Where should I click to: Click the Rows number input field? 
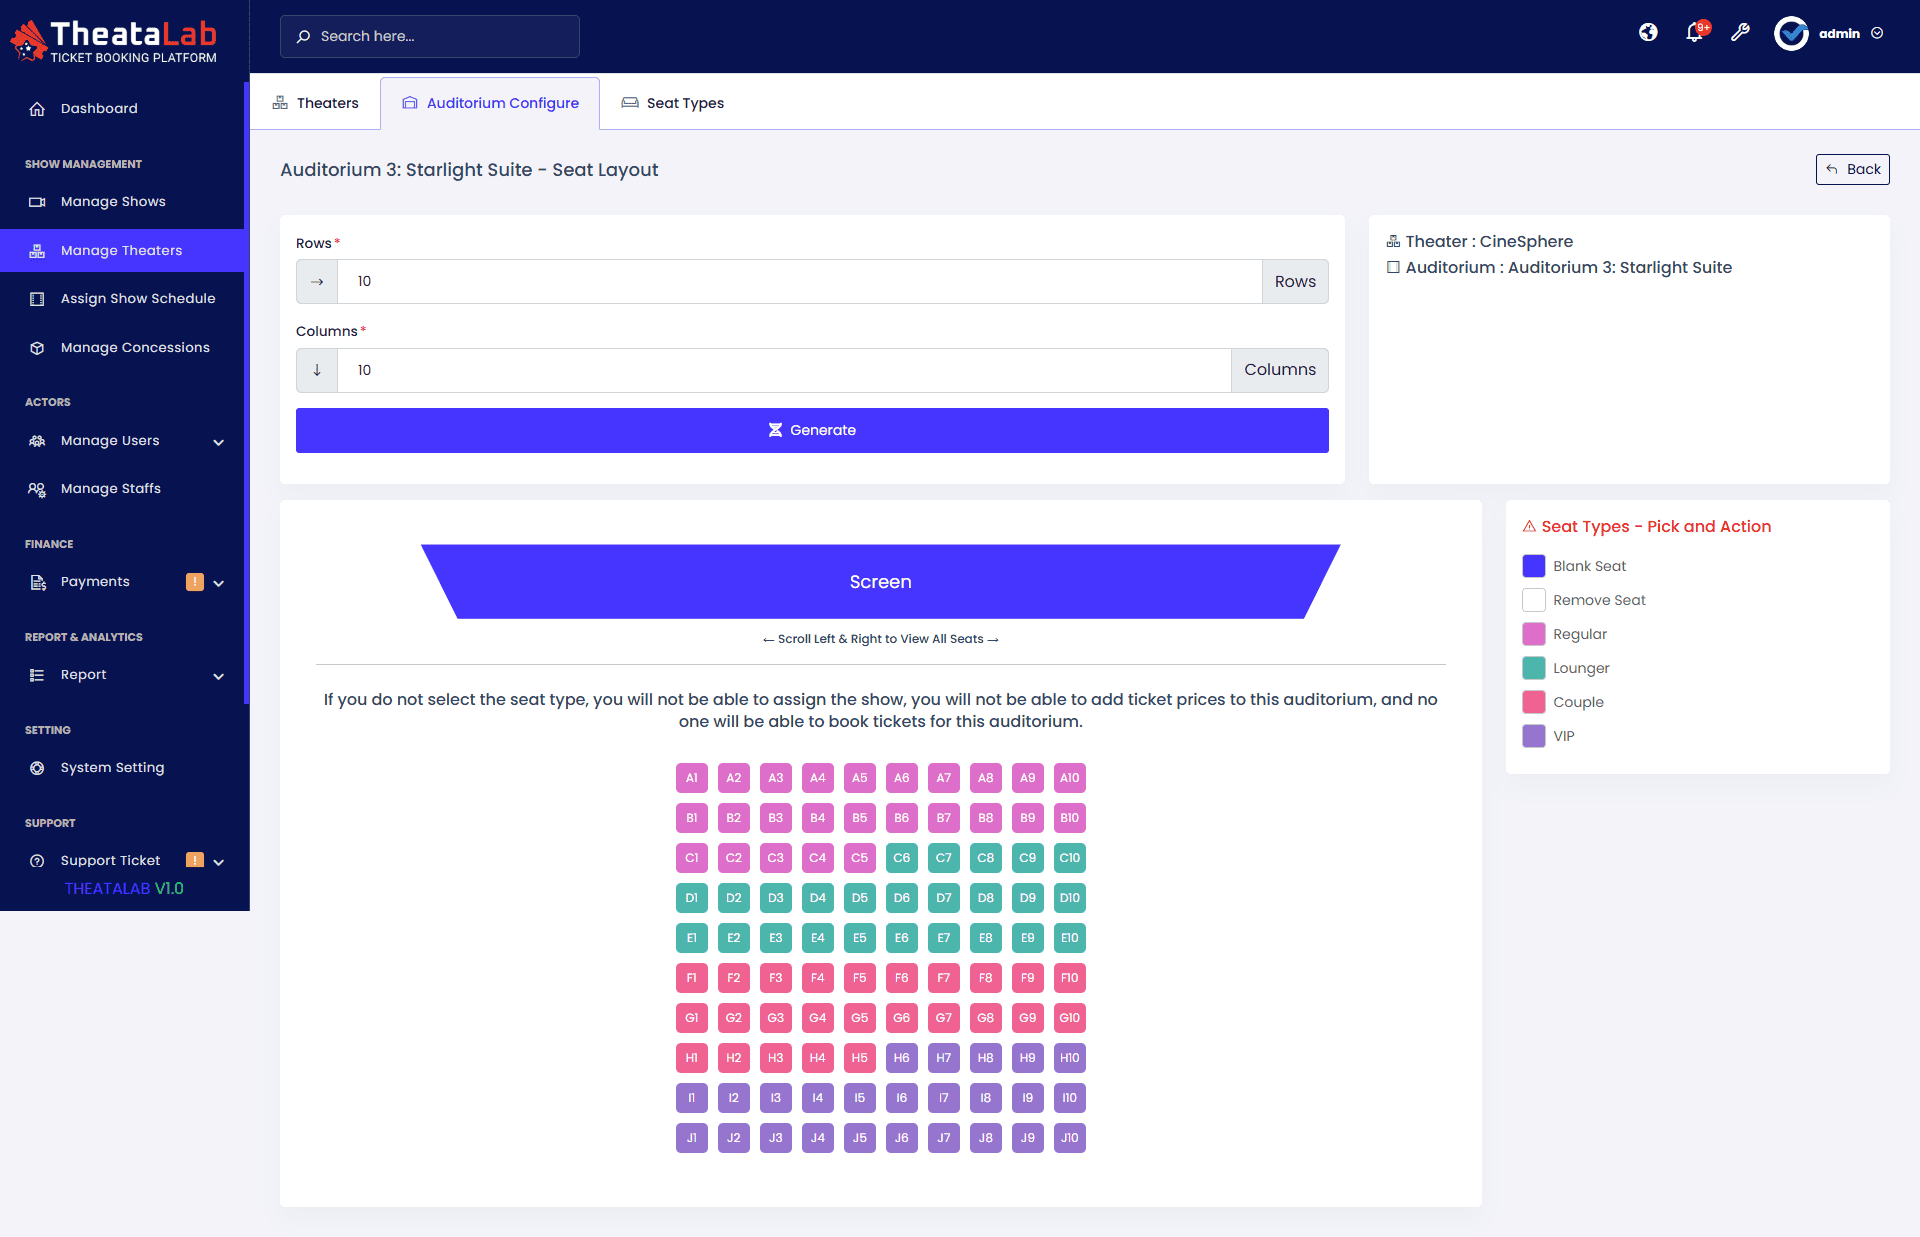798,282
